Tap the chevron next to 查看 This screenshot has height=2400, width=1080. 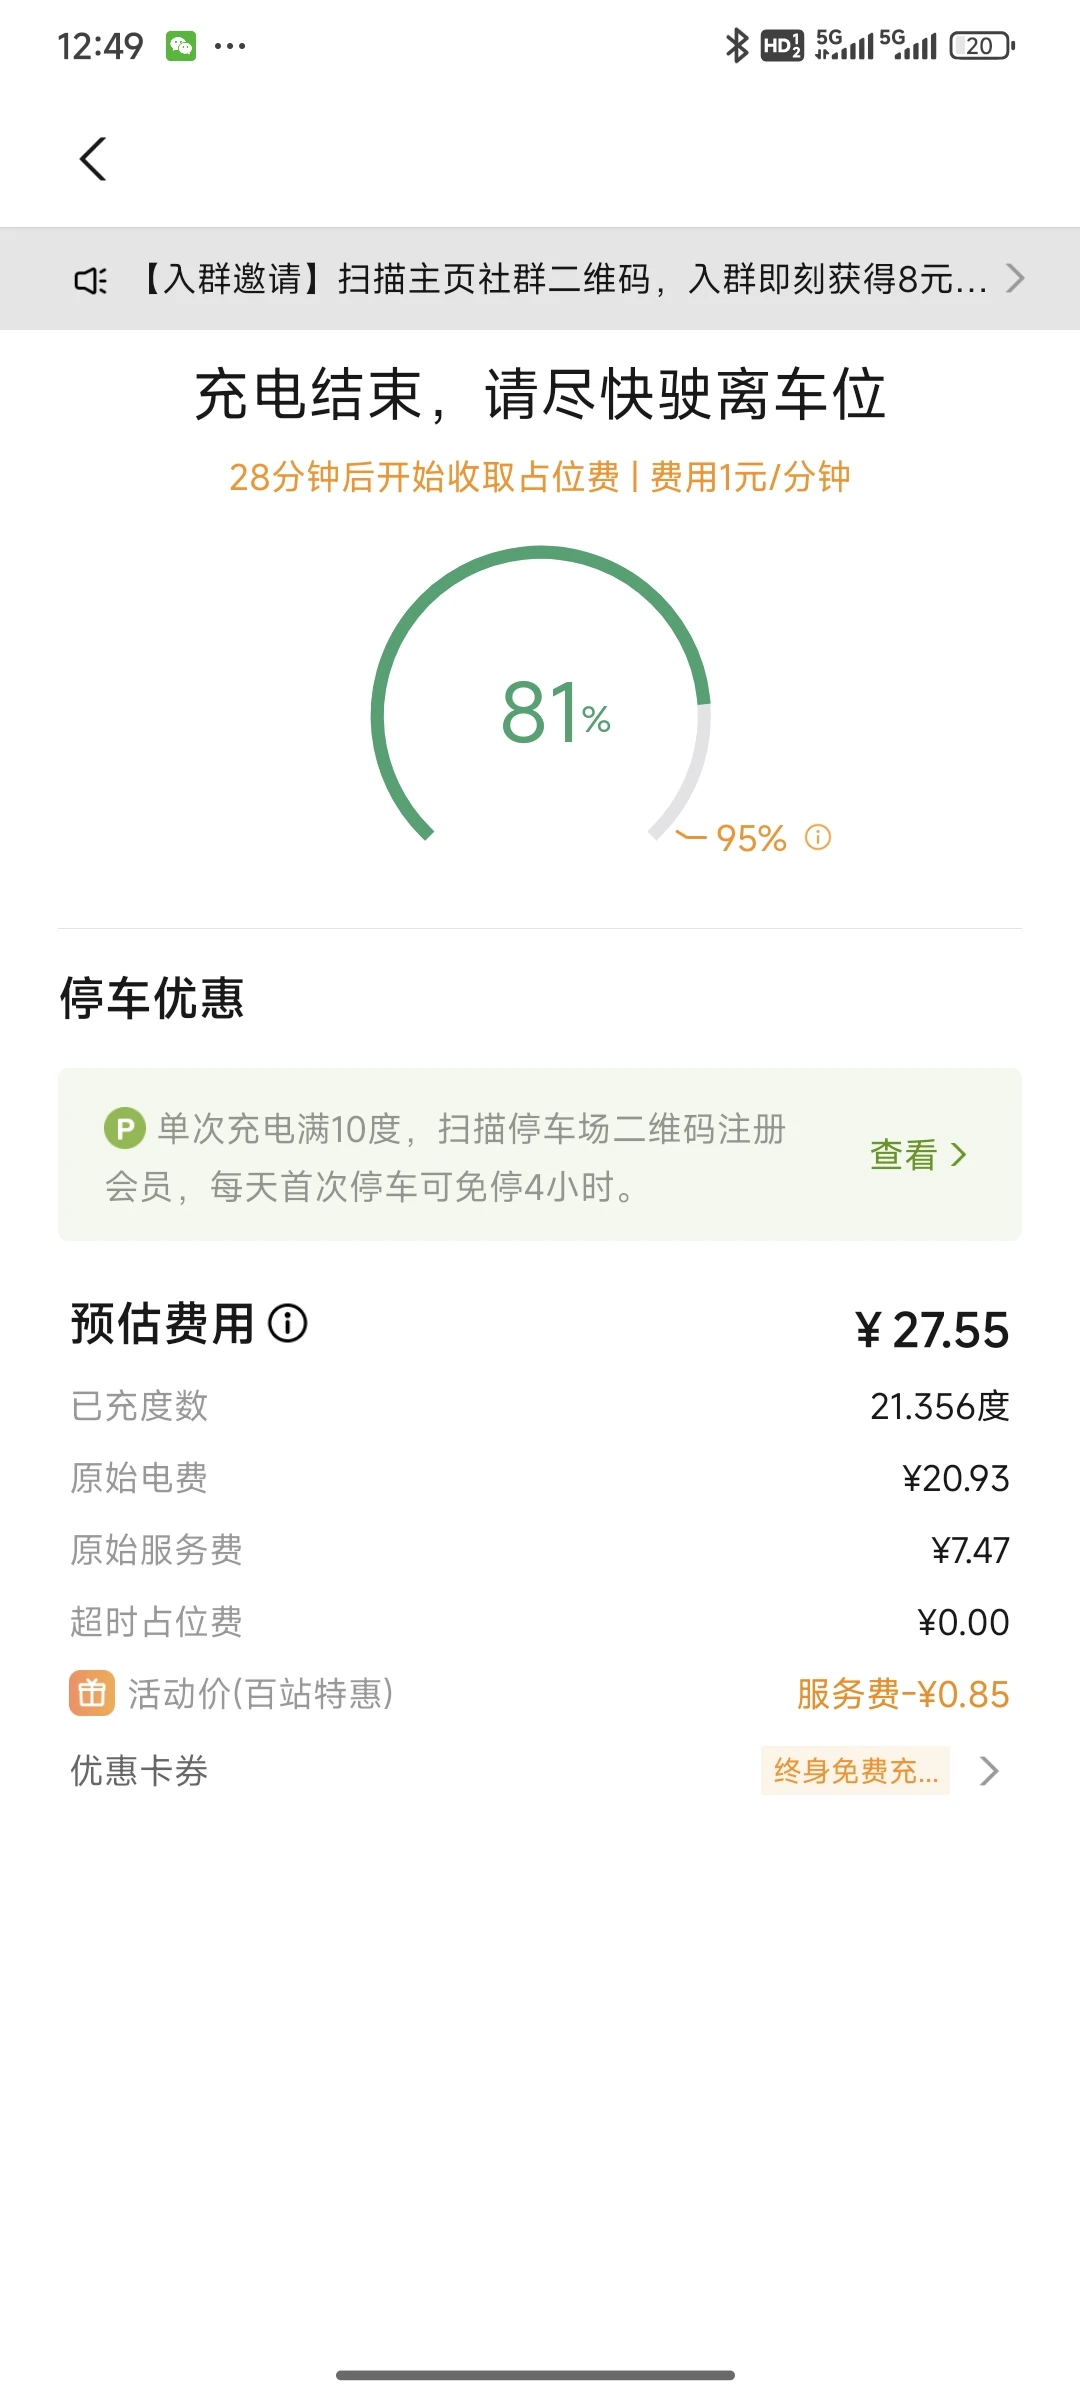click(959, 1155)
